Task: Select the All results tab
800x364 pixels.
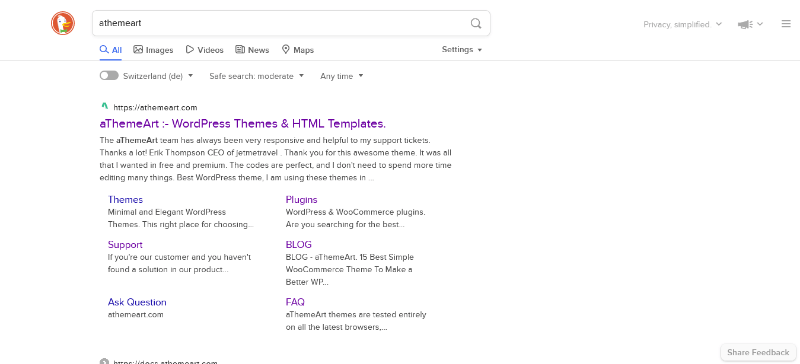Action: click(111, 50)
